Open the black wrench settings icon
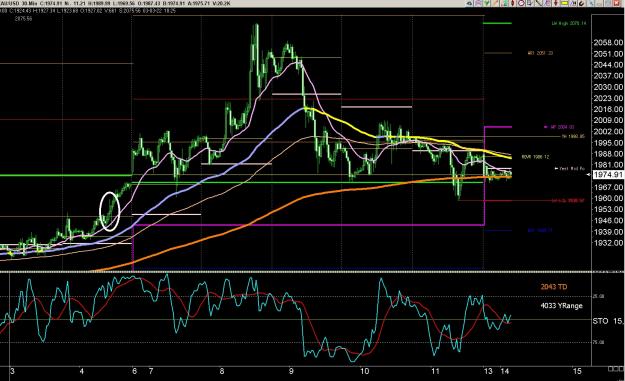 click(582, 3)
